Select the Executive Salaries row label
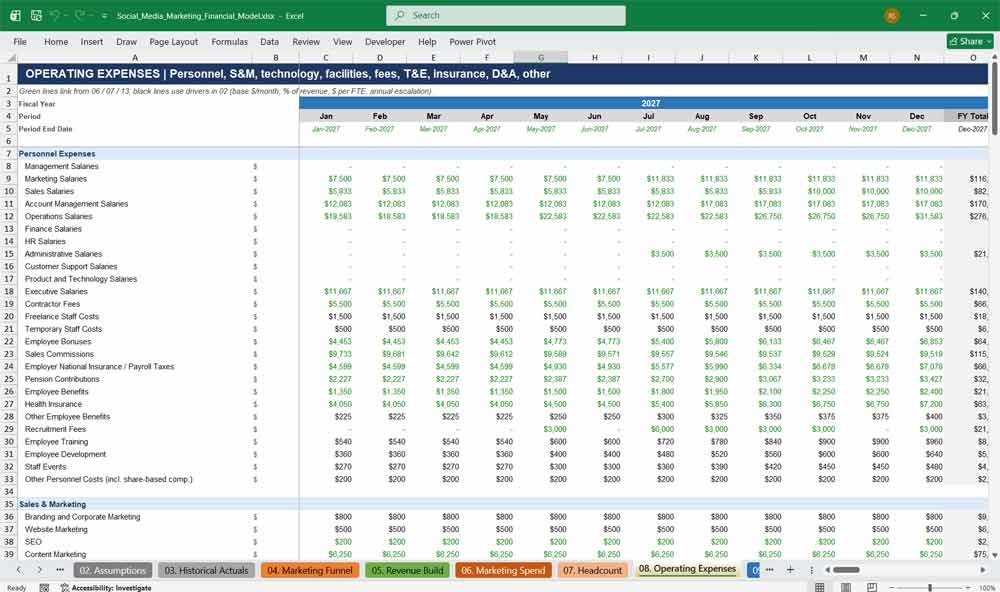This screenshot has height=592, width=1000. coord(56,292)
